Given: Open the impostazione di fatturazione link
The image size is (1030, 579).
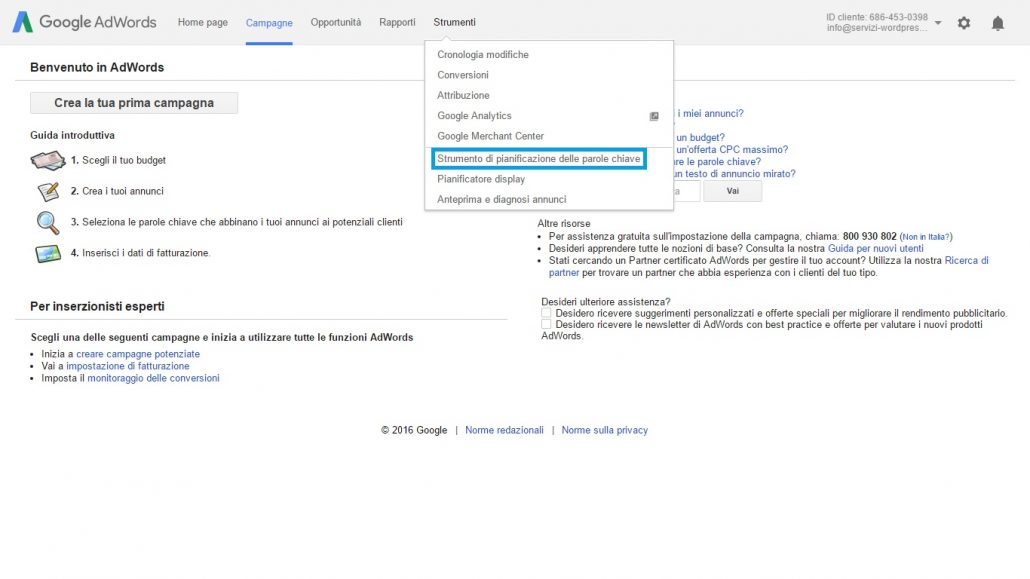Looking at the screenshot, I should click(127, 366).
